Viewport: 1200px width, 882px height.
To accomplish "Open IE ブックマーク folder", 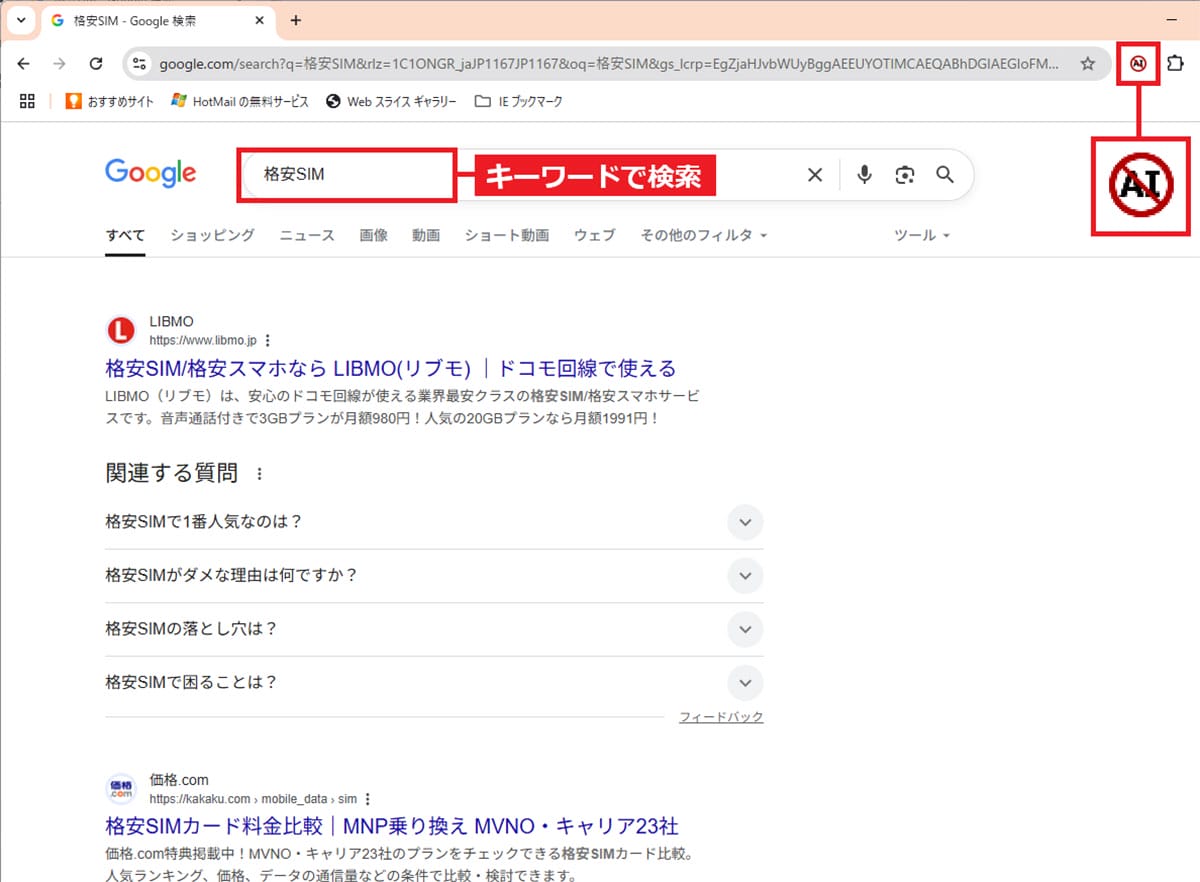I will point(518,101).
